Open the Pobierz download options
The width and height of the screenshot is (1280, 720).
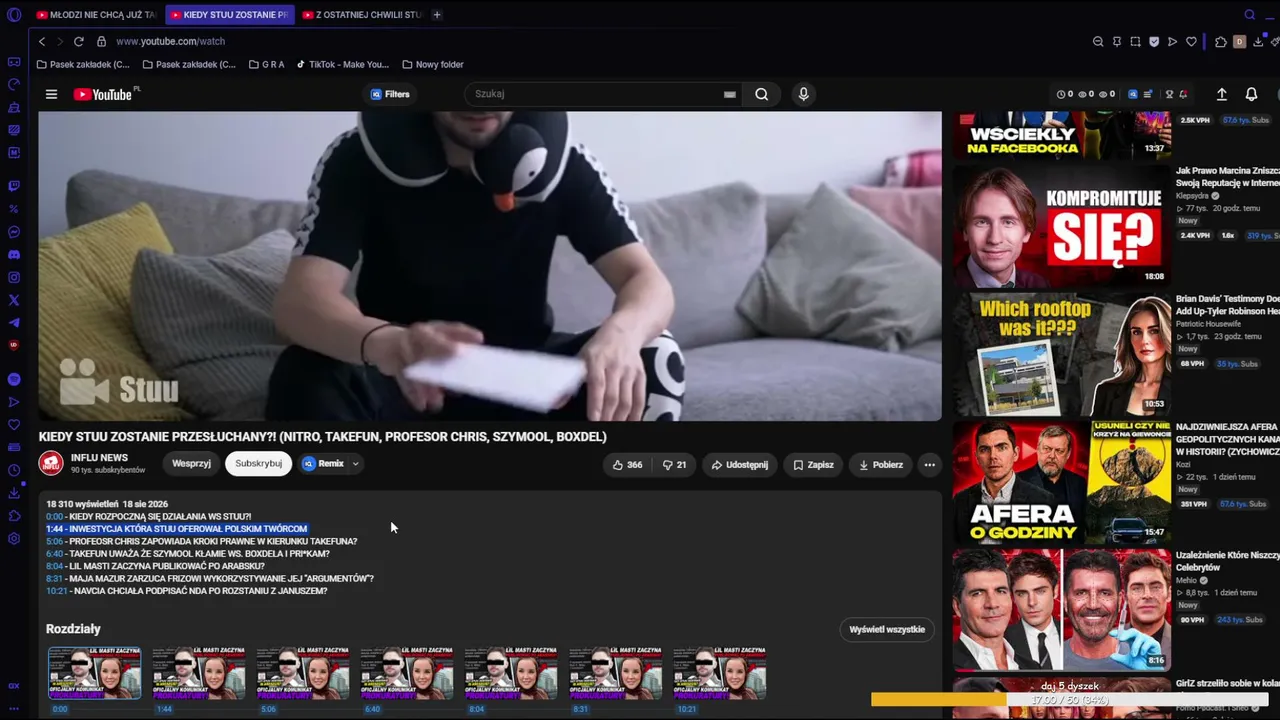(x=881, y=465)
